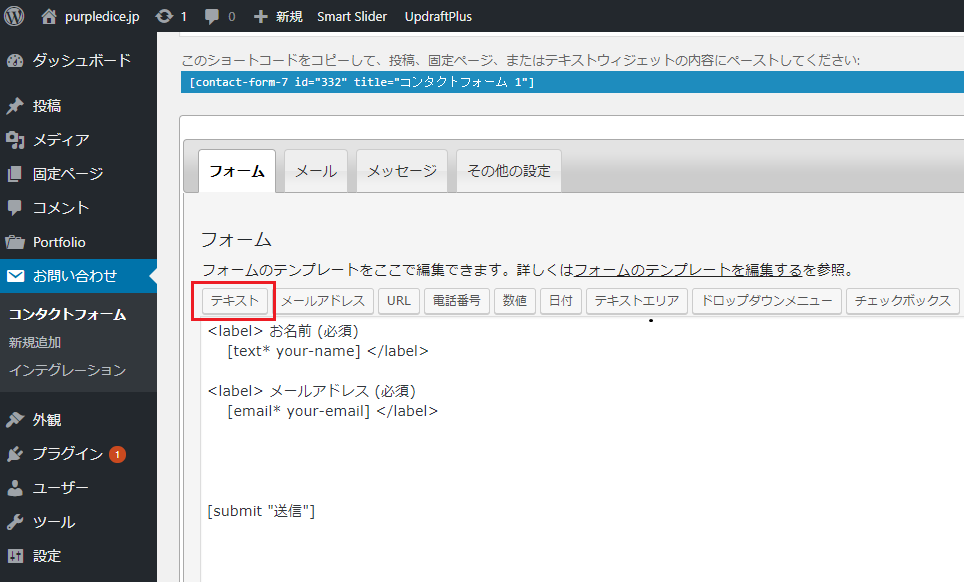The height and width of the screenshot is (582, 964).
Task: Click the メディア media icon
Action: [x=15, y=140]
